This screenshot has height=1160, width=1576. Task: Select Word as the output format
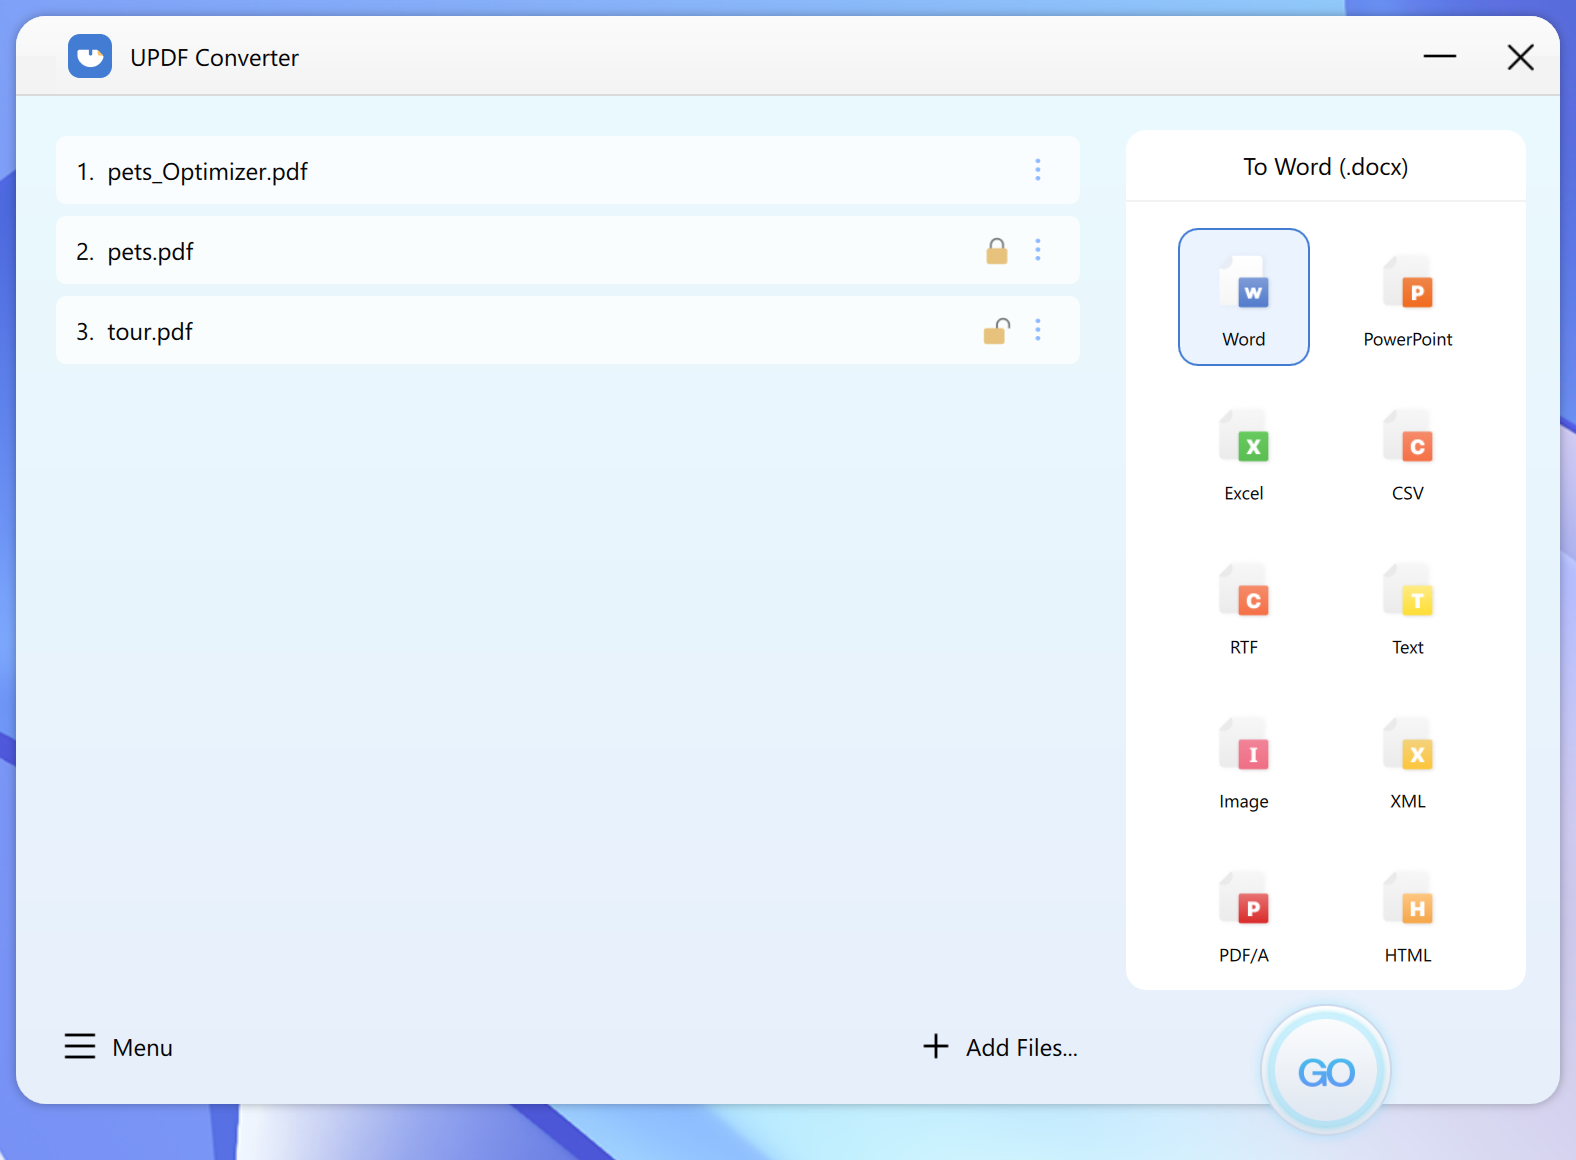coord(1243,297)
